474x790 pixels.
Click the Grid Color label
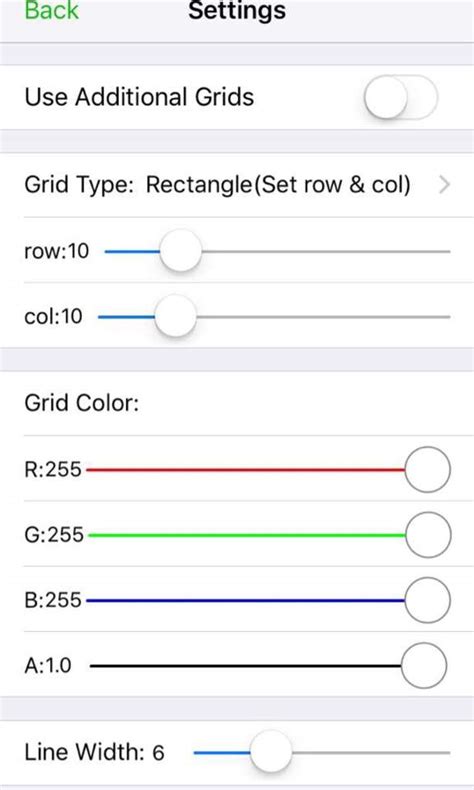pyautogui.click(x=82, y=403)
